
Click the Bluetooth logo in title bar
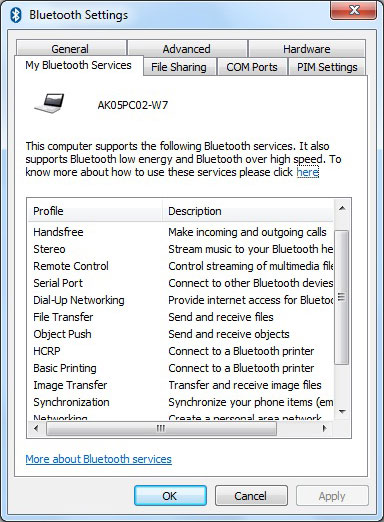[16, 15]
